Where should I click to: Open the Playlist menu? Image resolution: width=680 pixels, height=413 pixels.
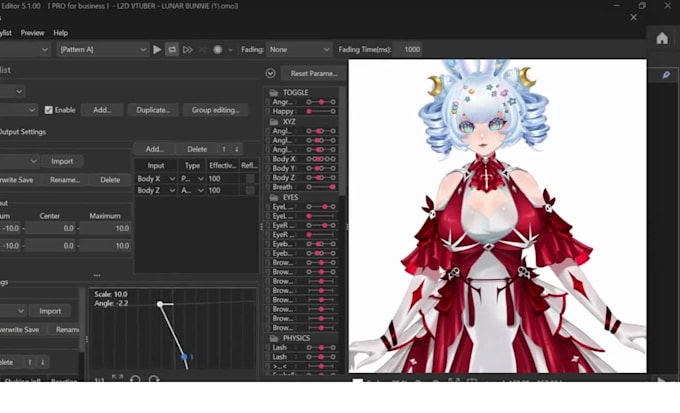[x=6, y=33]
